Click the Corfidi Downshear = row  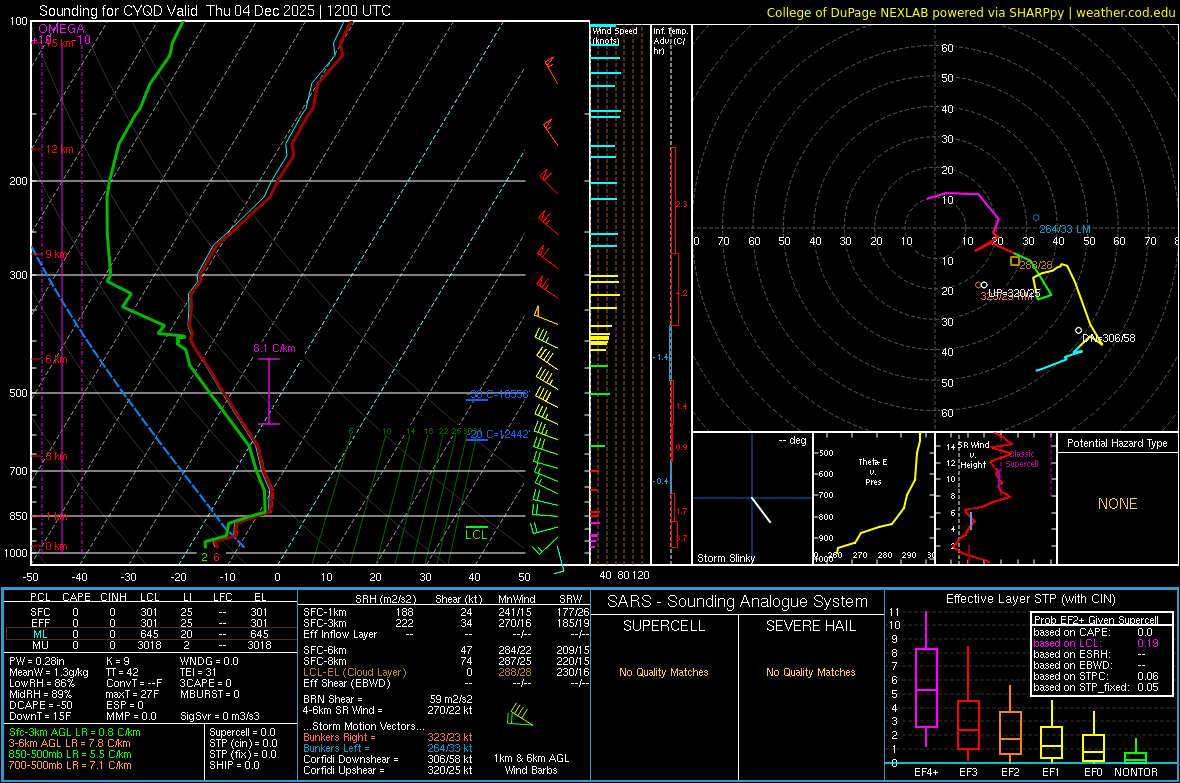point(388,759)
